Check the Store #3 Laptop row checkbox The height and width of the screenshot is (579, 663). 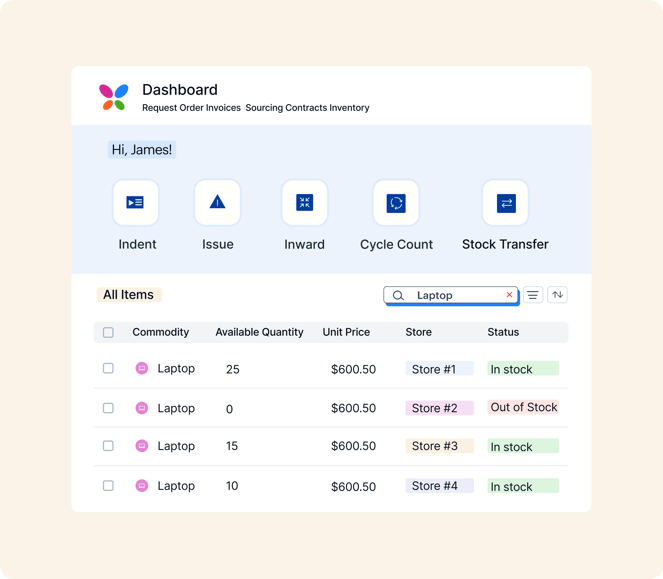pyautogui.click(x=108, y=446)
